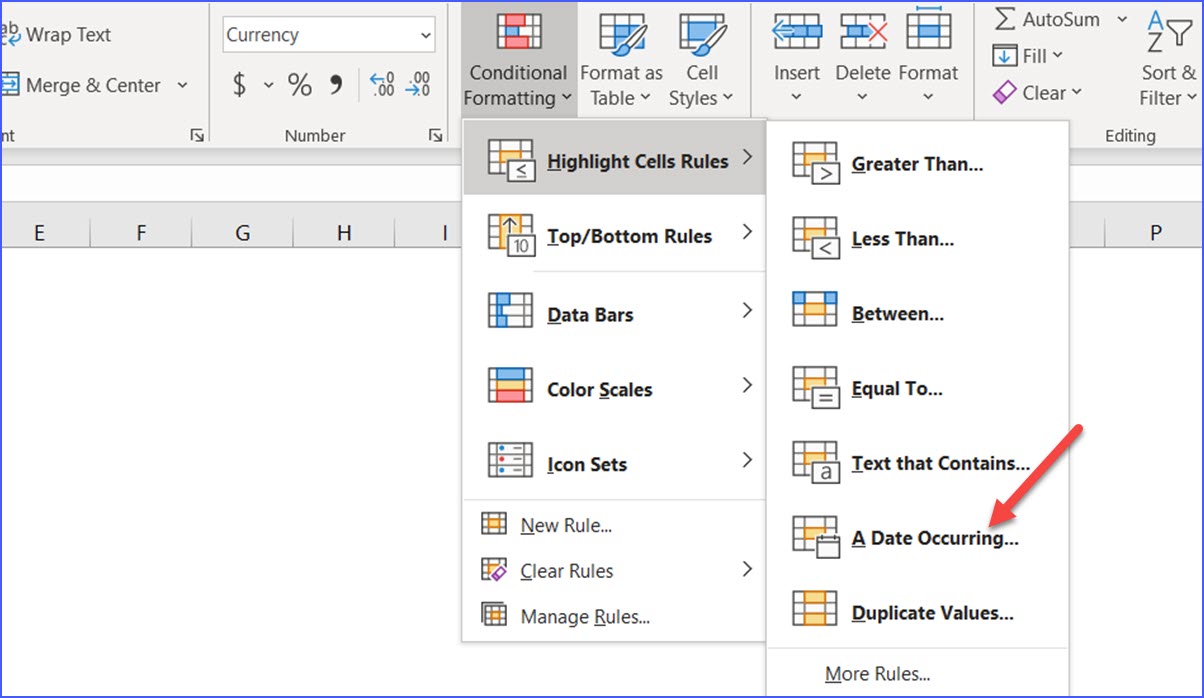Expand the Currency number format dropdown
1204x698 pixels.
(428, 34)
